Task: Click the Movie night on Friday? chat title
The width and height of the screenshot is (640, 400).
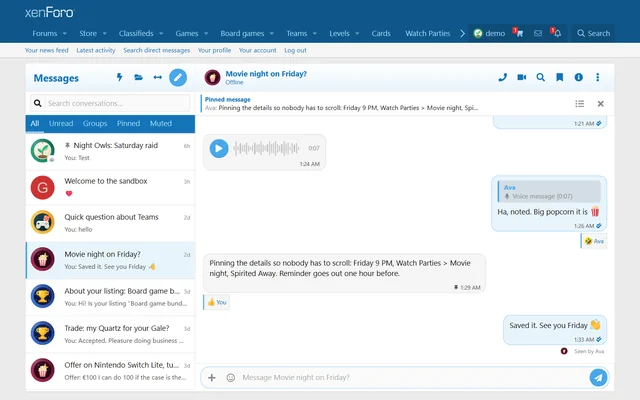Action: click(266, 74)
